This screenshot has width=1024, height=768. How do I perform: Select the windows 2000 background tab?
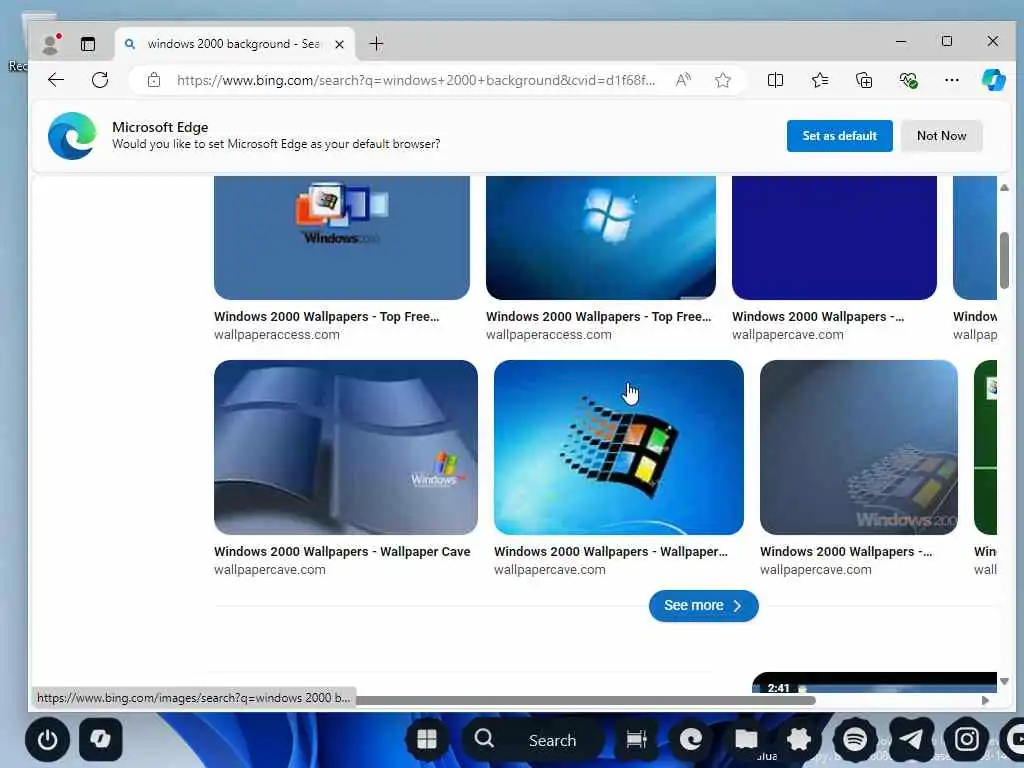tap(234, 44)
